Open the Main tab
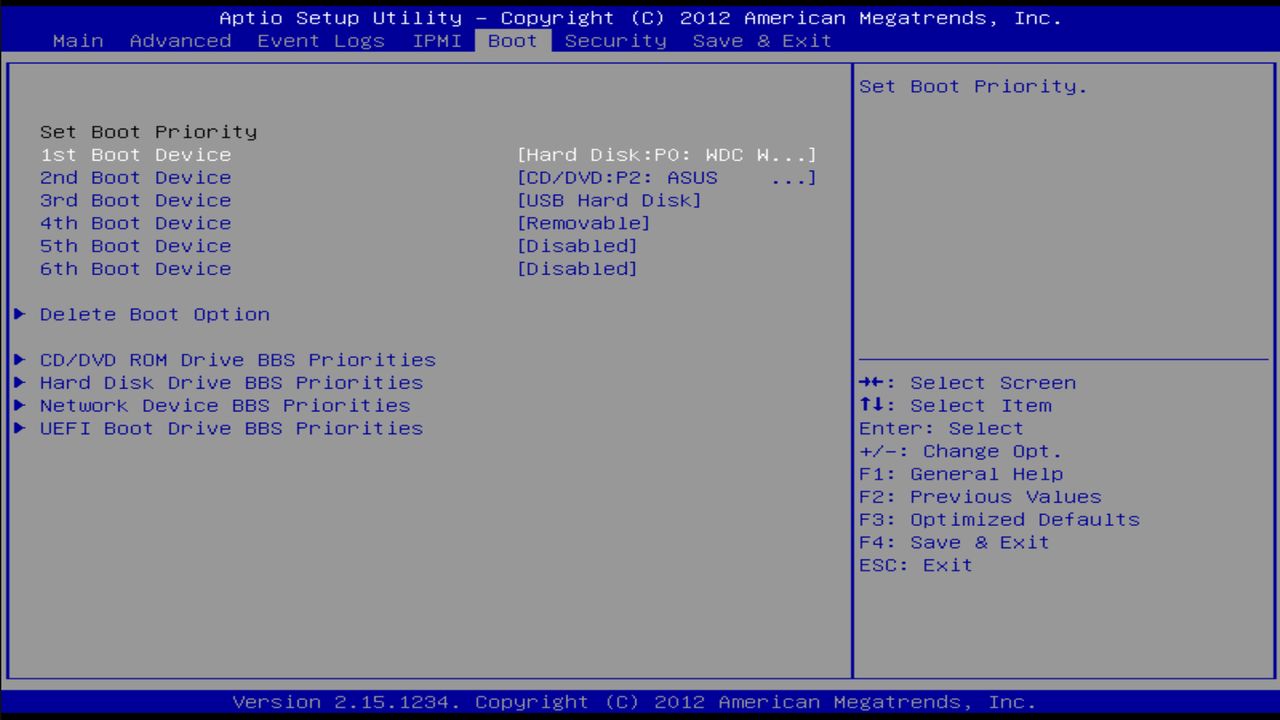 click(x=78, y=41)
